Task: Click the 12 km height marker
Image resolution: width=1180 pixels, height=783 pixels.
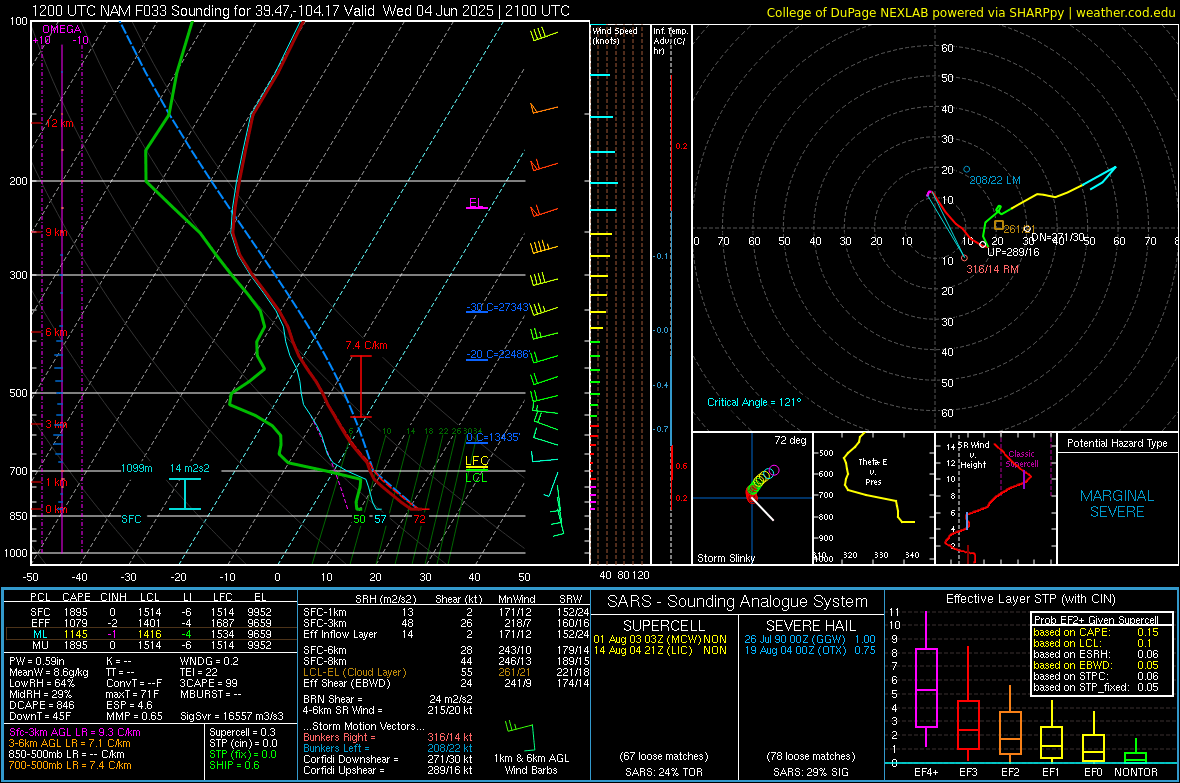Action: tap(59, 123)
